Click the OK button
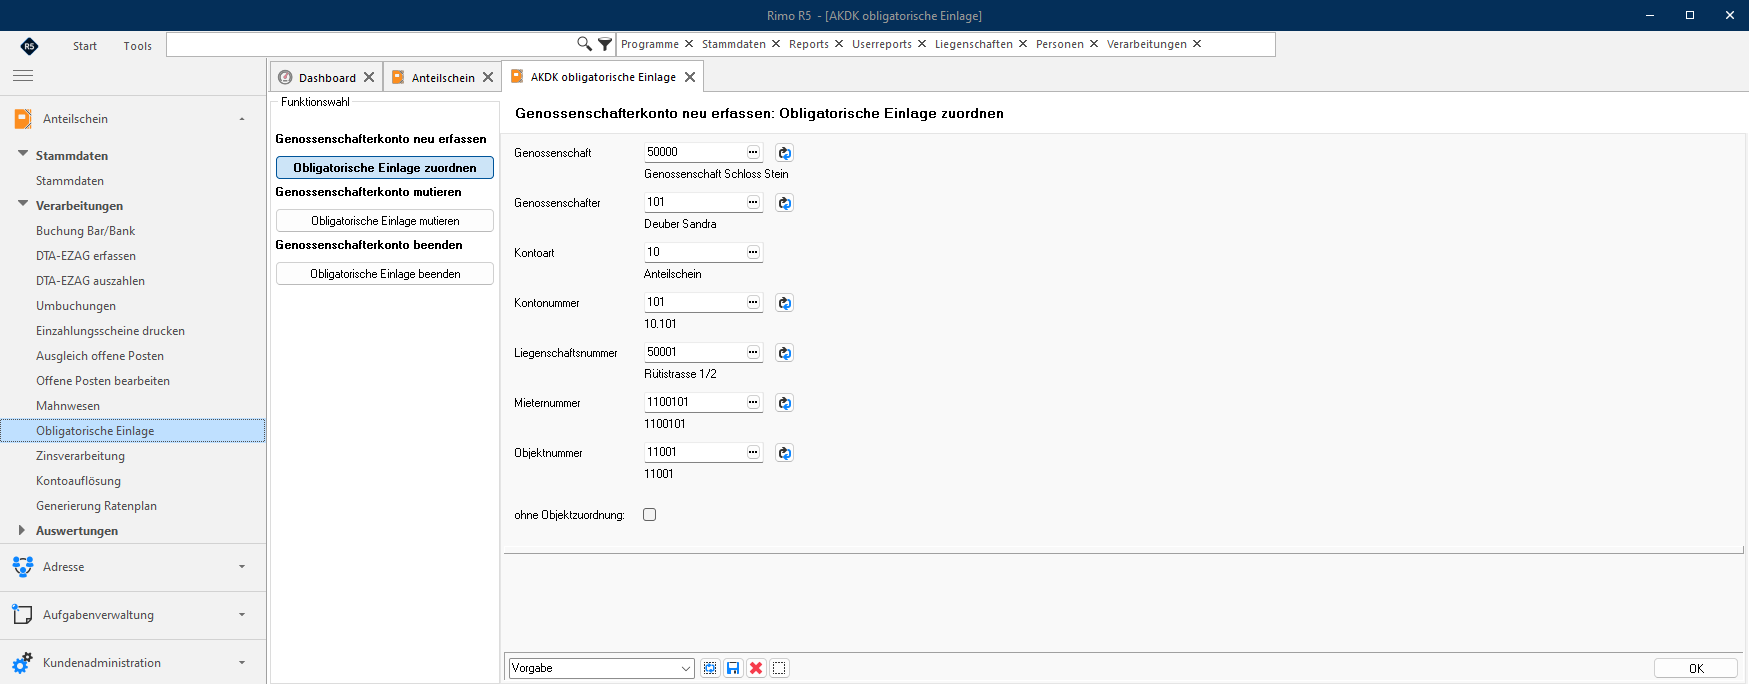The width and height of the screenshot is (1749, 684). point(1696,669)
